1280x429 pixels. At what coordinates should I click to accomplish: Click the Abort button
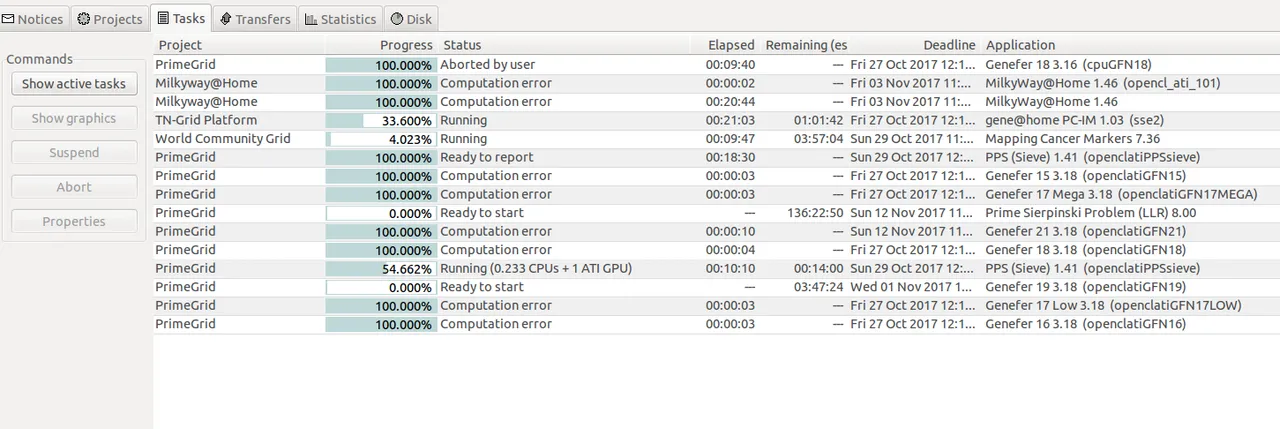(x=74, y=187)
